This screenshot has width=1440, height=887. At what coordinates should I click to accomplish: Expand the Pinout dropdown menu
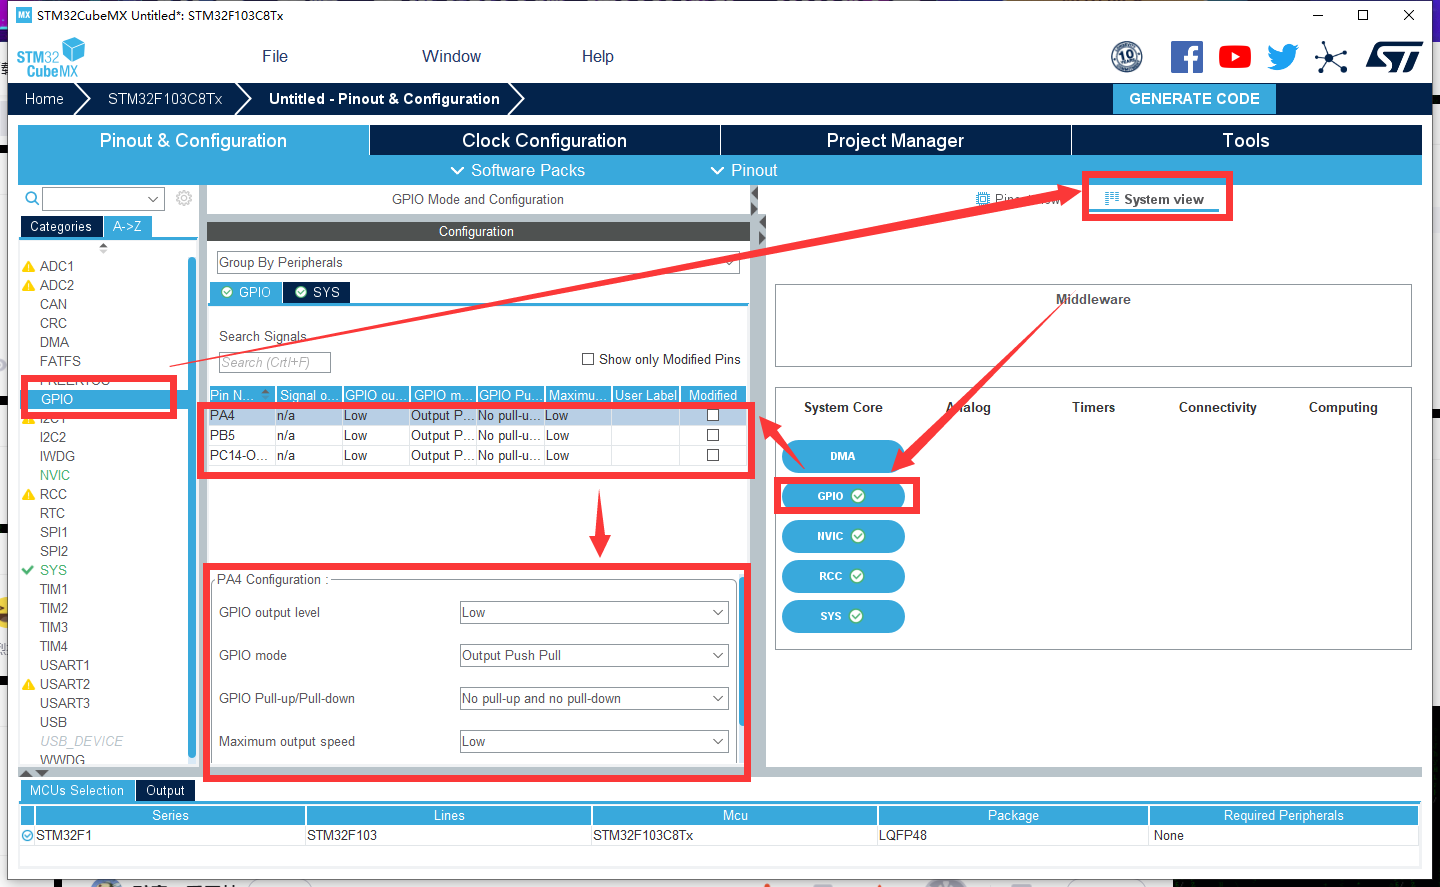(743, 170)
